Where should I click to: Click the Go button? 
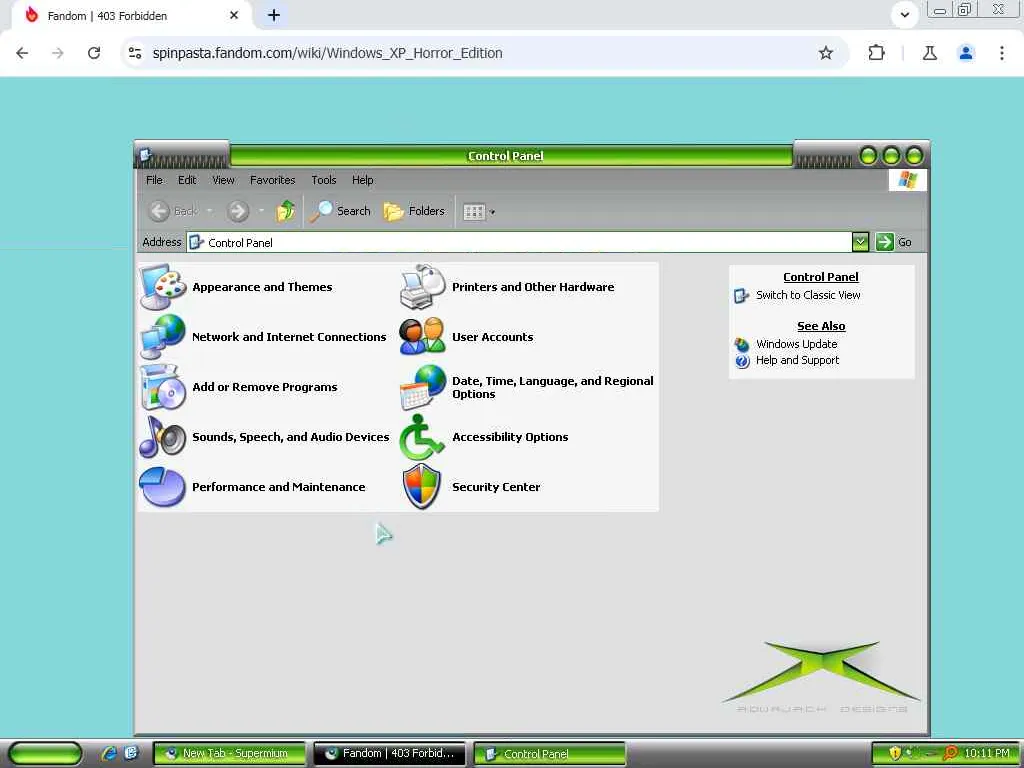click(x=894, y=242)
